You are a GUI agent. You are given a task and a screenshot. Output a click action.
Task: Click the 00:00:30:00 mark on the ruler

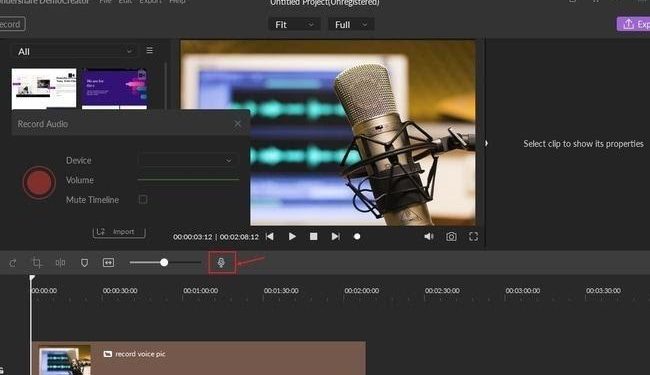(x=120, y=291)
